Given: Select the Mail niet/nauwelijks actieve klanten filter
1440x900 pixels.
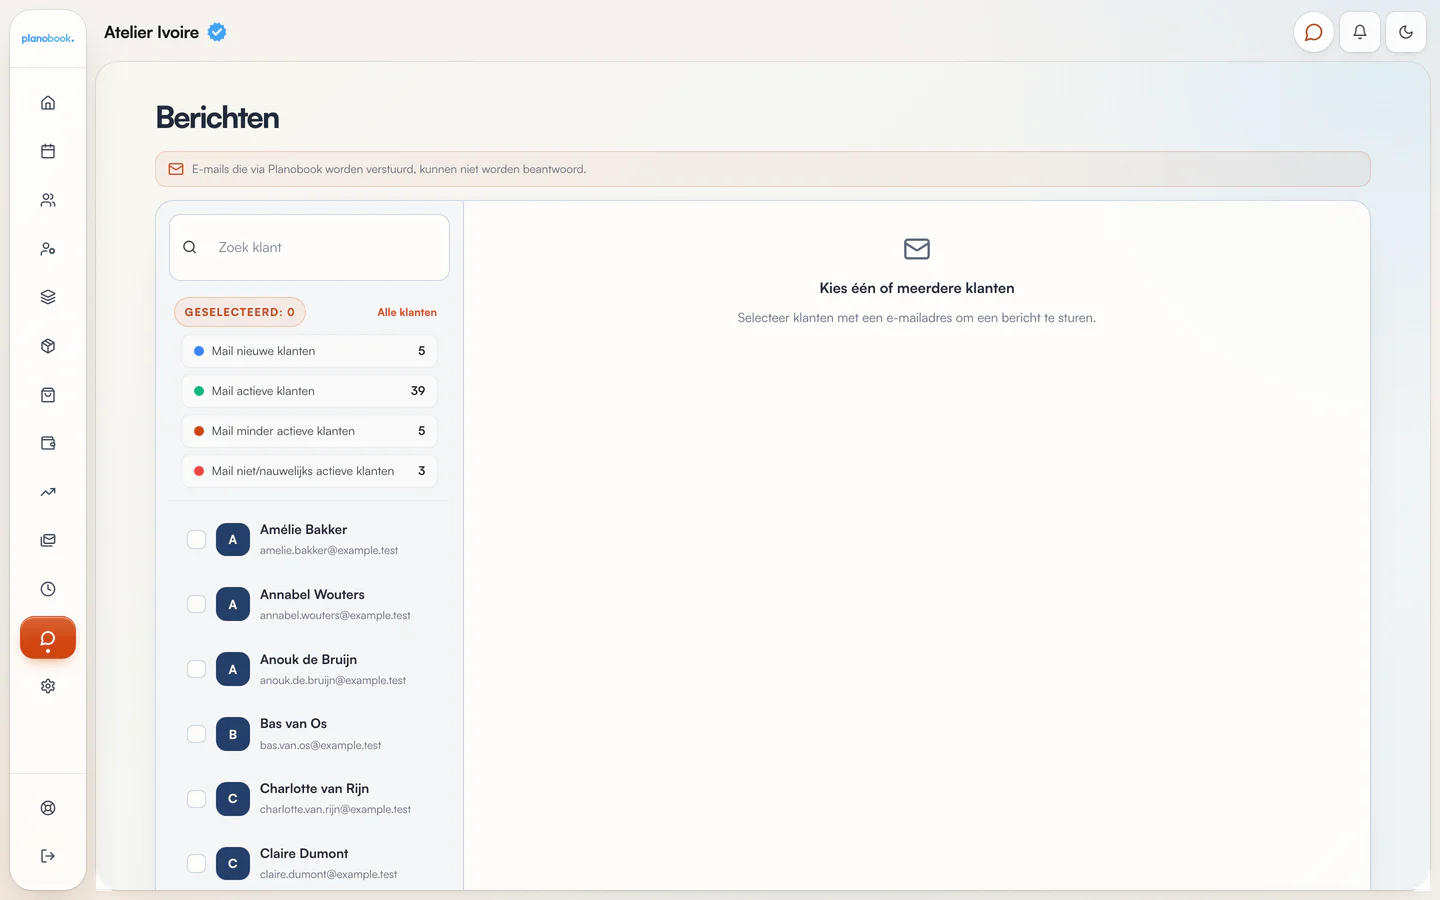Looking at the screenshot, I should [309, 471].
